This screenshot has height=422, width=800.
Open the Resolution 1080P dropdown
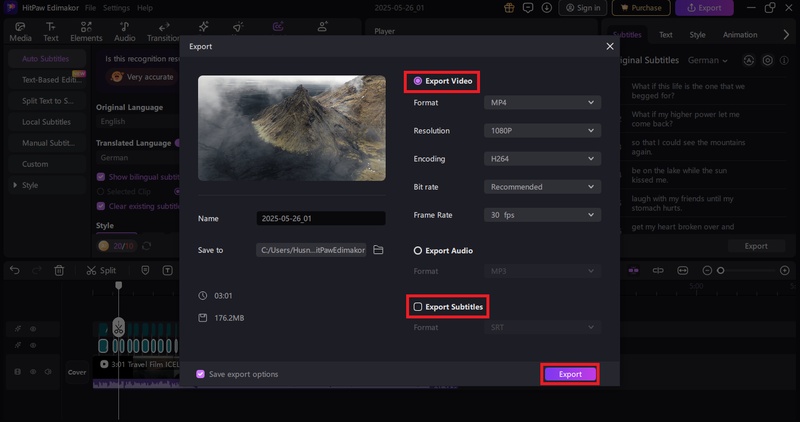542,131
